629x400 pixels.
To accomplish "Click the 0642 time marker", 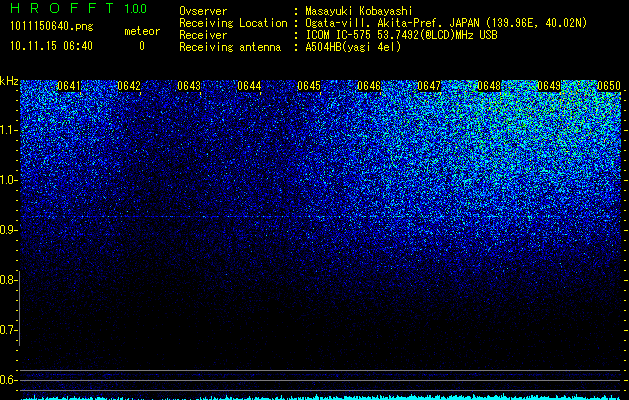I will click(x=129, y=86).
